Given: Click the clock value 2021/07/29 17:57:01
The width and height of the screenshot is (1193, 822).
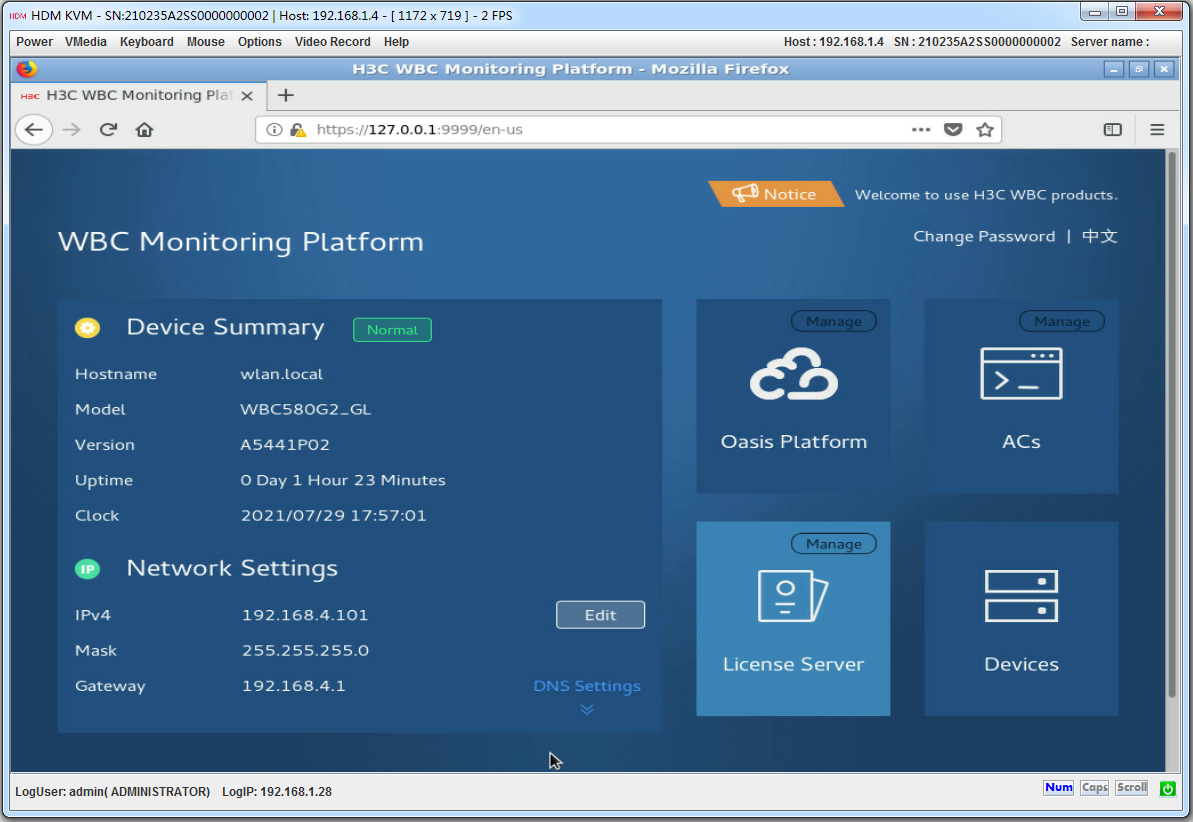Looking at the screenshot, I should click(x=333, y=515).
